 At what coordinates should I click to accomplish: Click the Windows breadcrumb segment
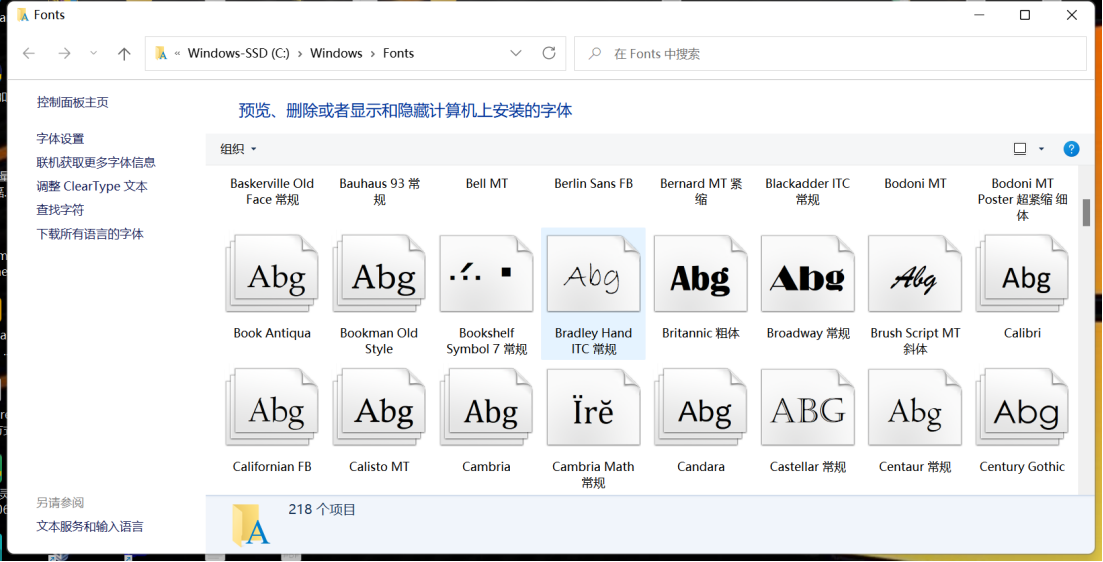click(x=336, y=53)
